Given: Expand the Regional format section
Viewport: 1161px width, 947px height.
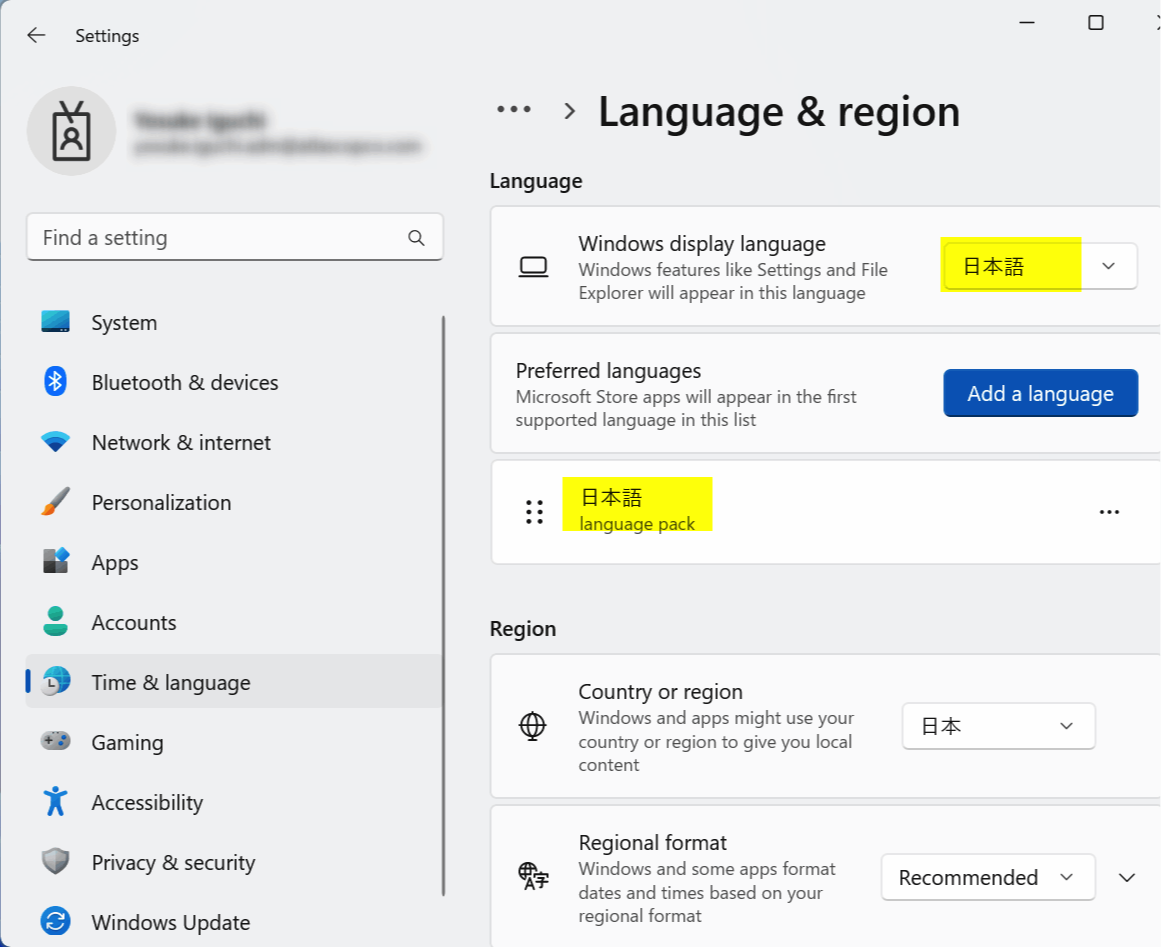Looking at the screenshot, I should pyautogui.click(x=1127, y=877).
